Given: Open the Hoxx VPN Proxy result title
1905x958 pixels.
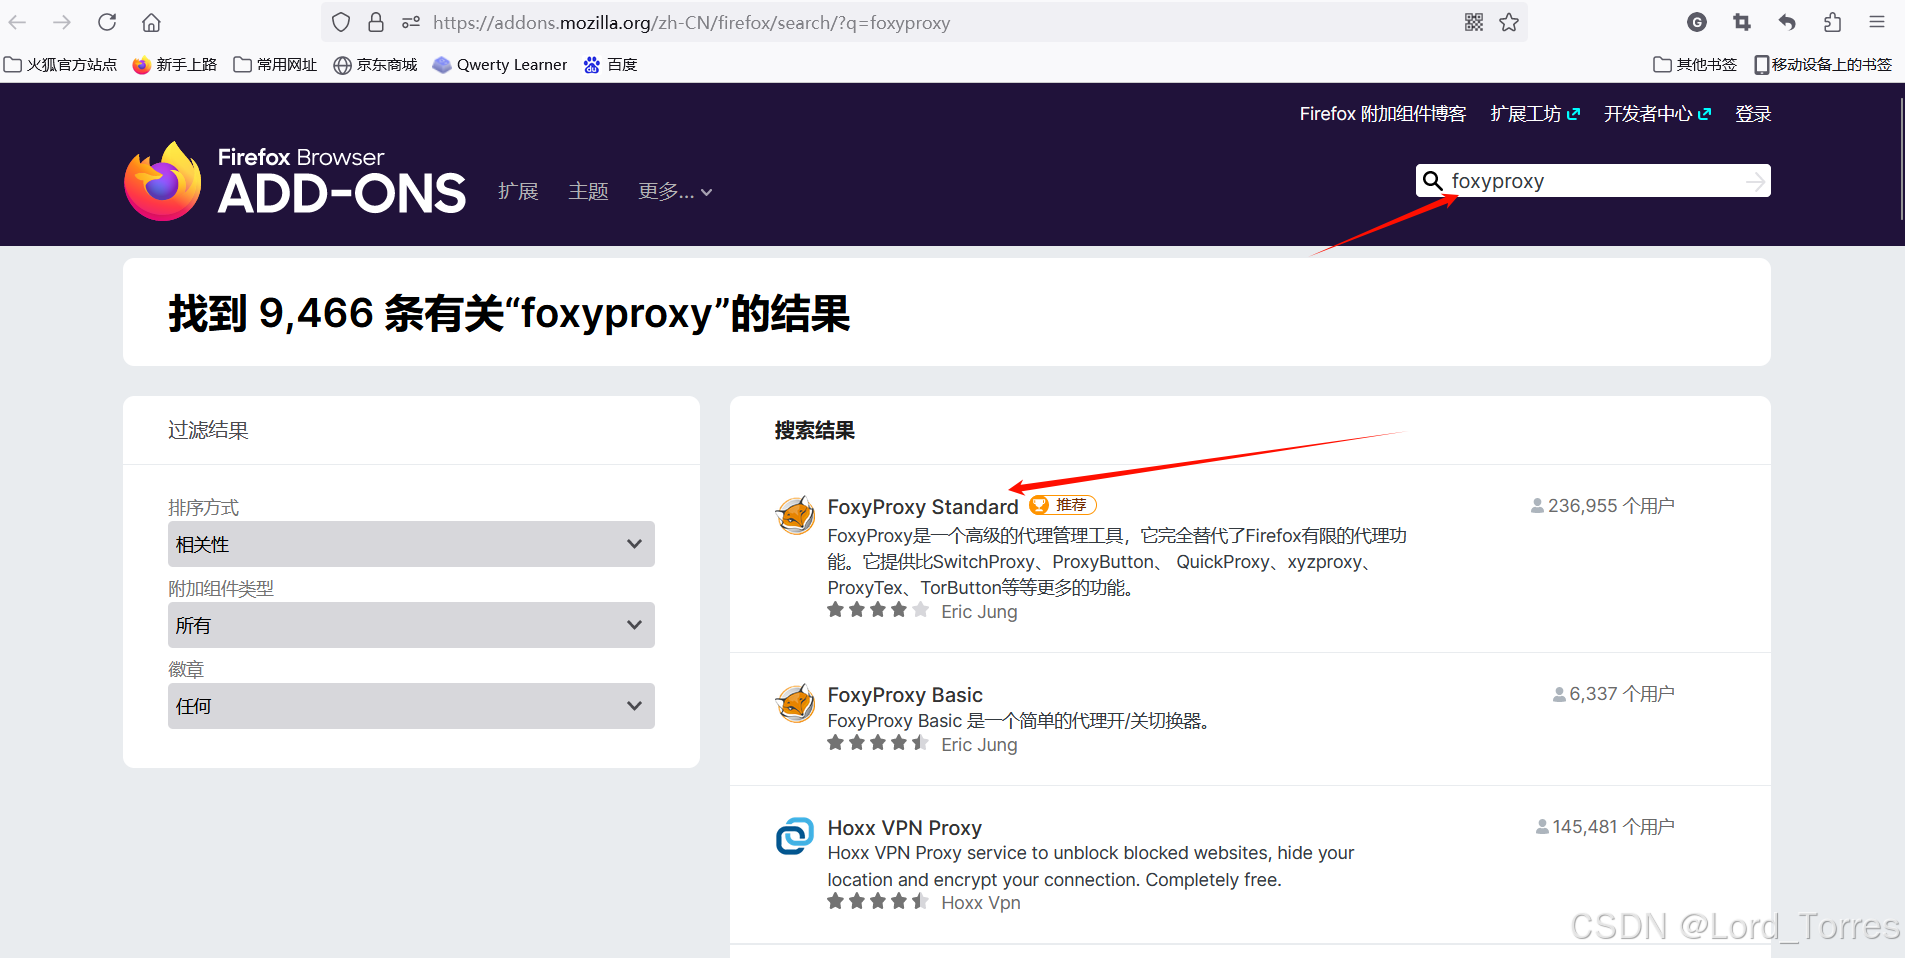Looking at the screenshot, I should [x=905, y=828].
